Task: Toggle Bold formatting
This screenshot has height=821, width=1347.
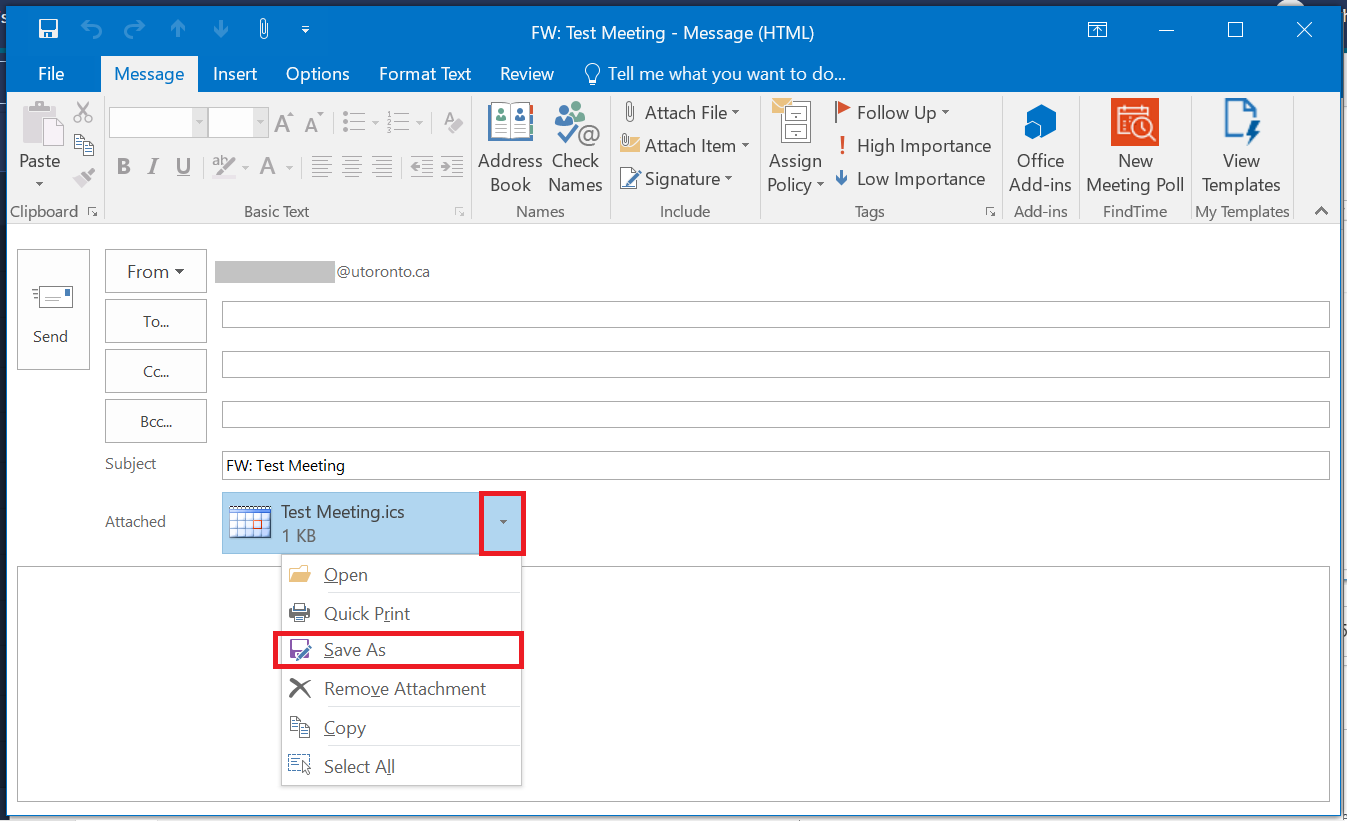Action: (x=124, y=167)
